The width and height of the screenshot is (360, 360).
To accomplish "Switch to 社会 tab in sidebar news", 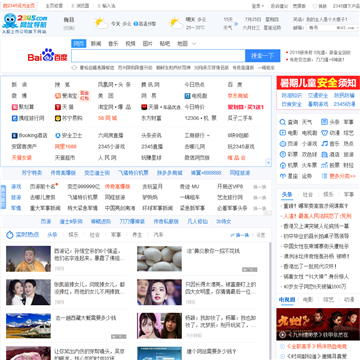I will coord(308,194).
